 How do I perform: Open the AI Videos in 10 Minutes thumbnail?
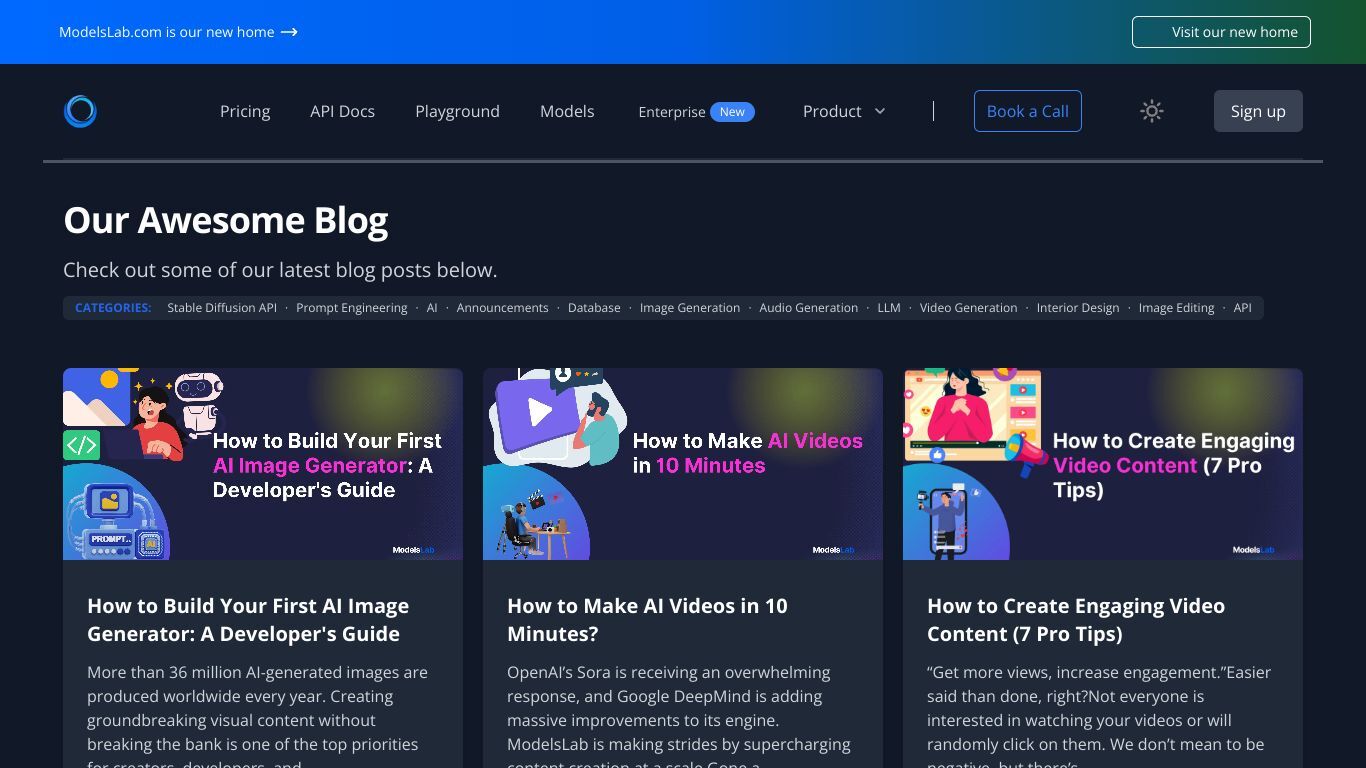[x=683, y=464]
